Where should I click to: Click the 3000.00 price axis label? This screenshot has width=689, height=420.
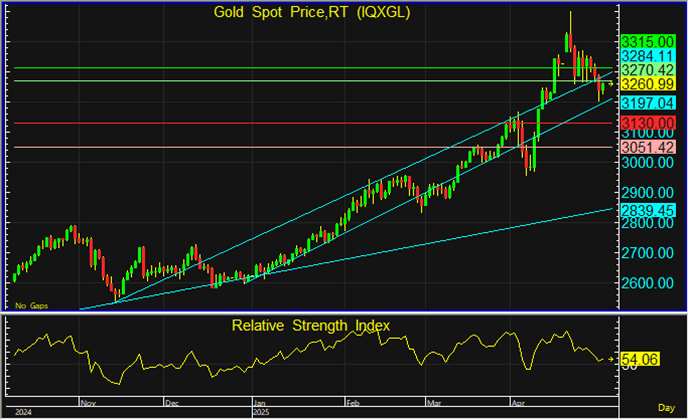click(647, 162)
